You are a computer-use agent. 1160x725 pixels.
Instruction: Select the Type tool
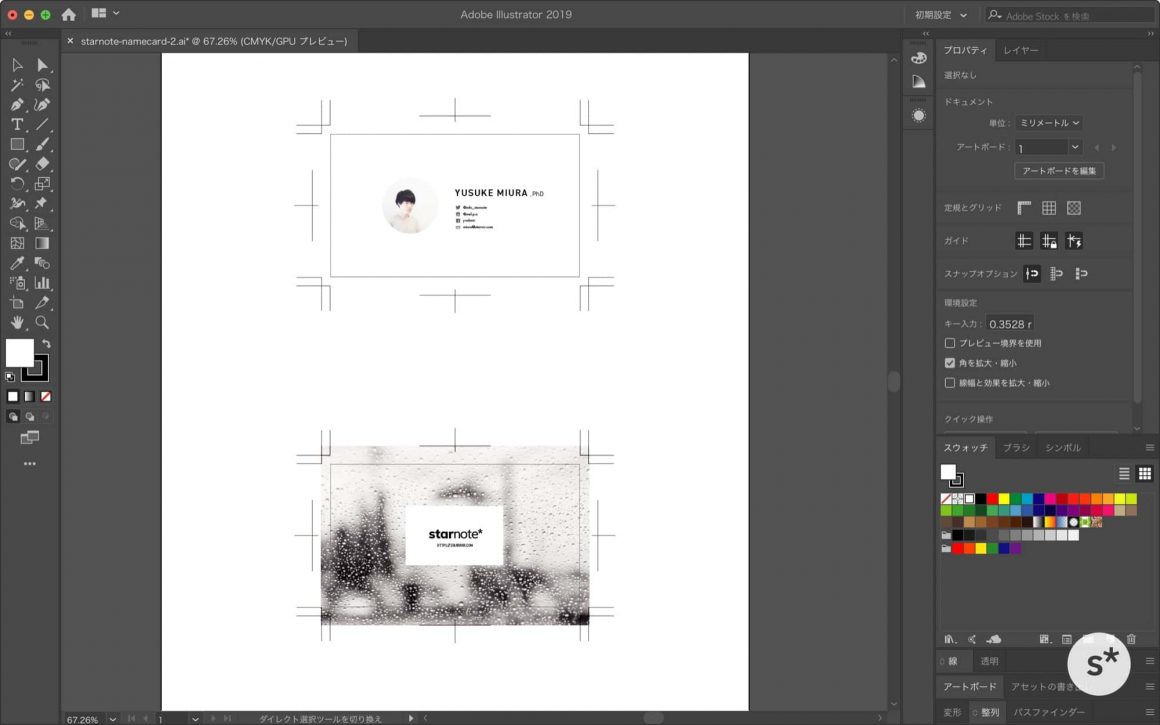(17, 124)
